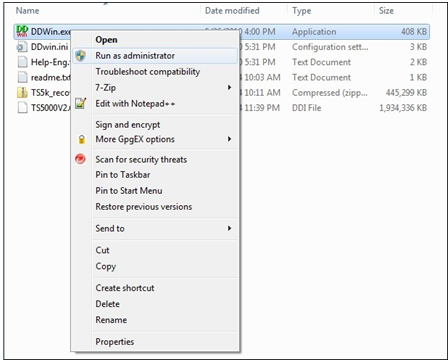
Task: Choose Delete from the context menu
Action: [x=155, y=304]
